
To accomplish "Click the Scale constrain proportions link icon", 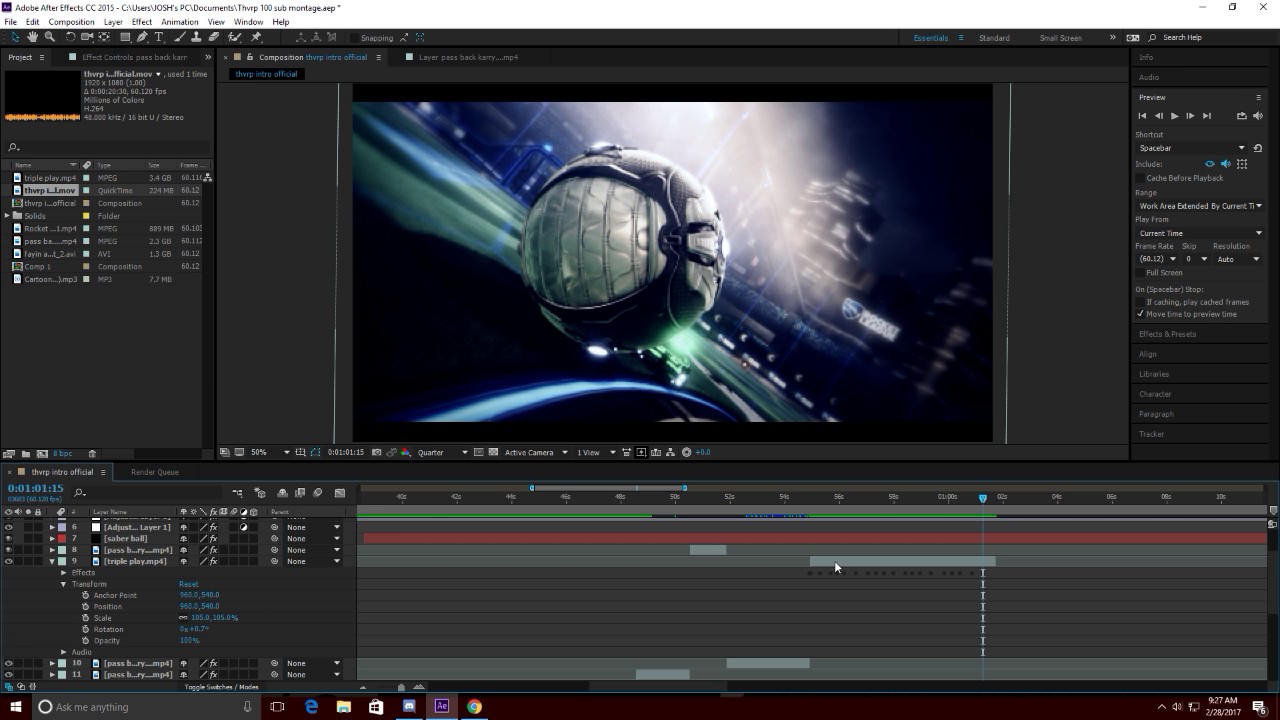I will point(183,618).
